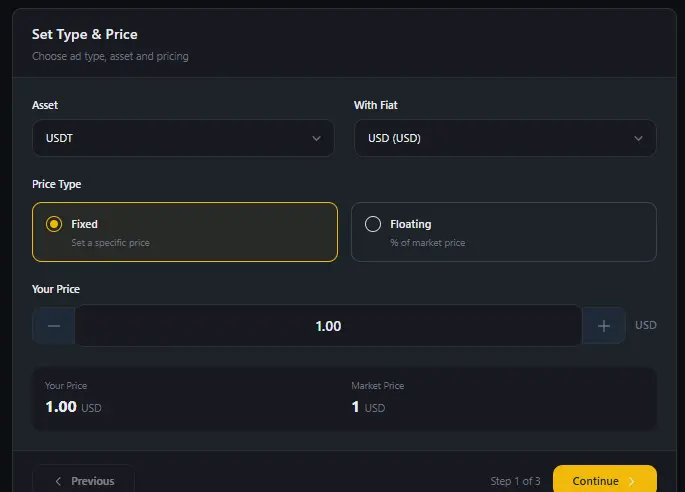Click the "Set a specific price" description text
The image size is (685, 492).
click(110, 243)
